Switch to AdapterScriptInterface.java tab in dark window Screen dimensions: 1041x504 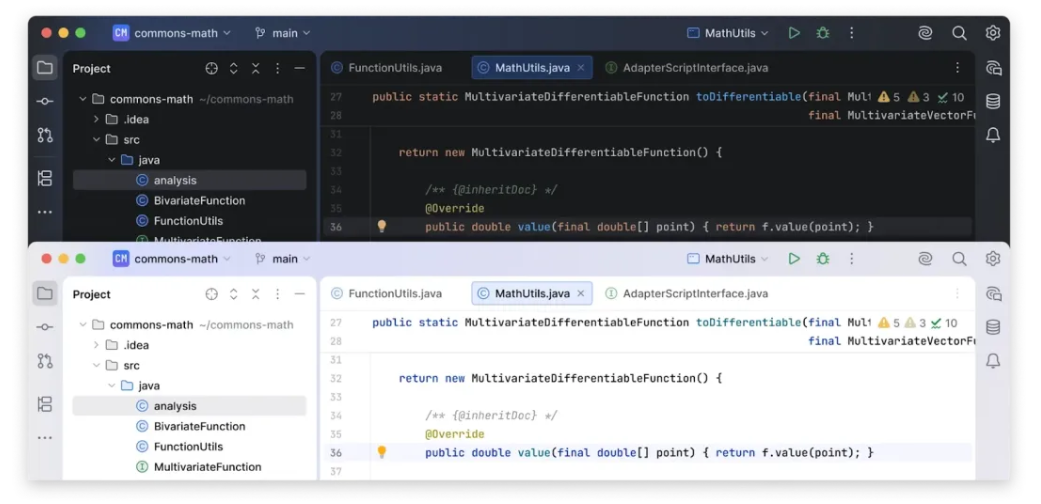[x=686, y=68]
